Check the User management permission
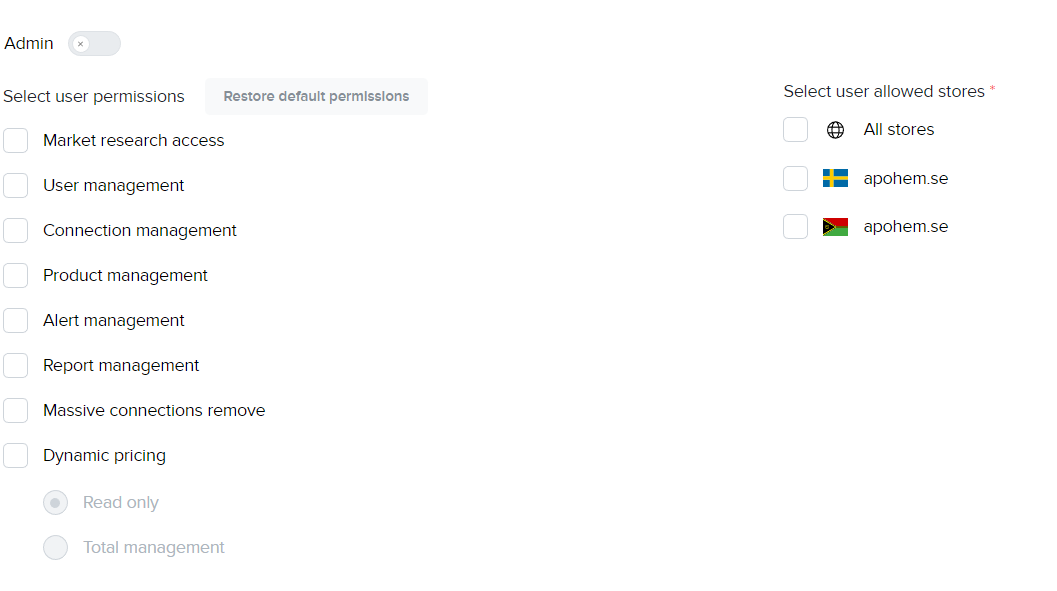This screenshot has width=1057, height=591. [x=16, y=186]
